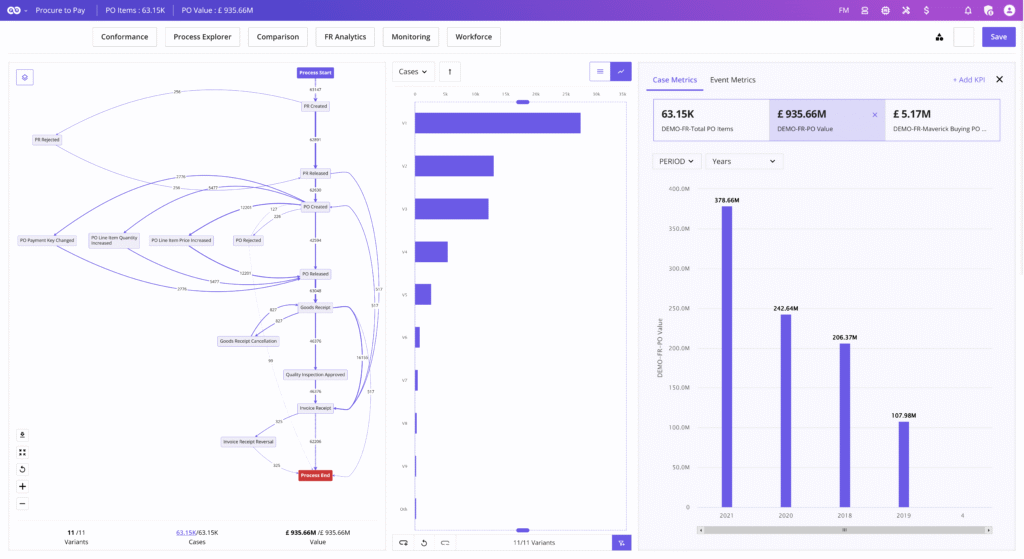The height and width of the screenshot is (559, 1024).
Task: Open the Cases dropdown
Action: [413, 72]
